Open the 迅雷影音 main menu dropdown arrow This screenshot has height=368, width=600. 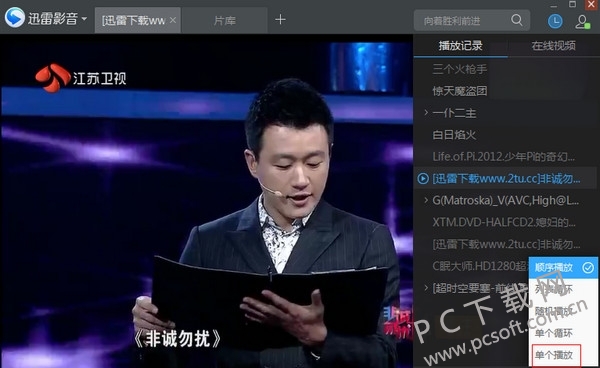84,18
